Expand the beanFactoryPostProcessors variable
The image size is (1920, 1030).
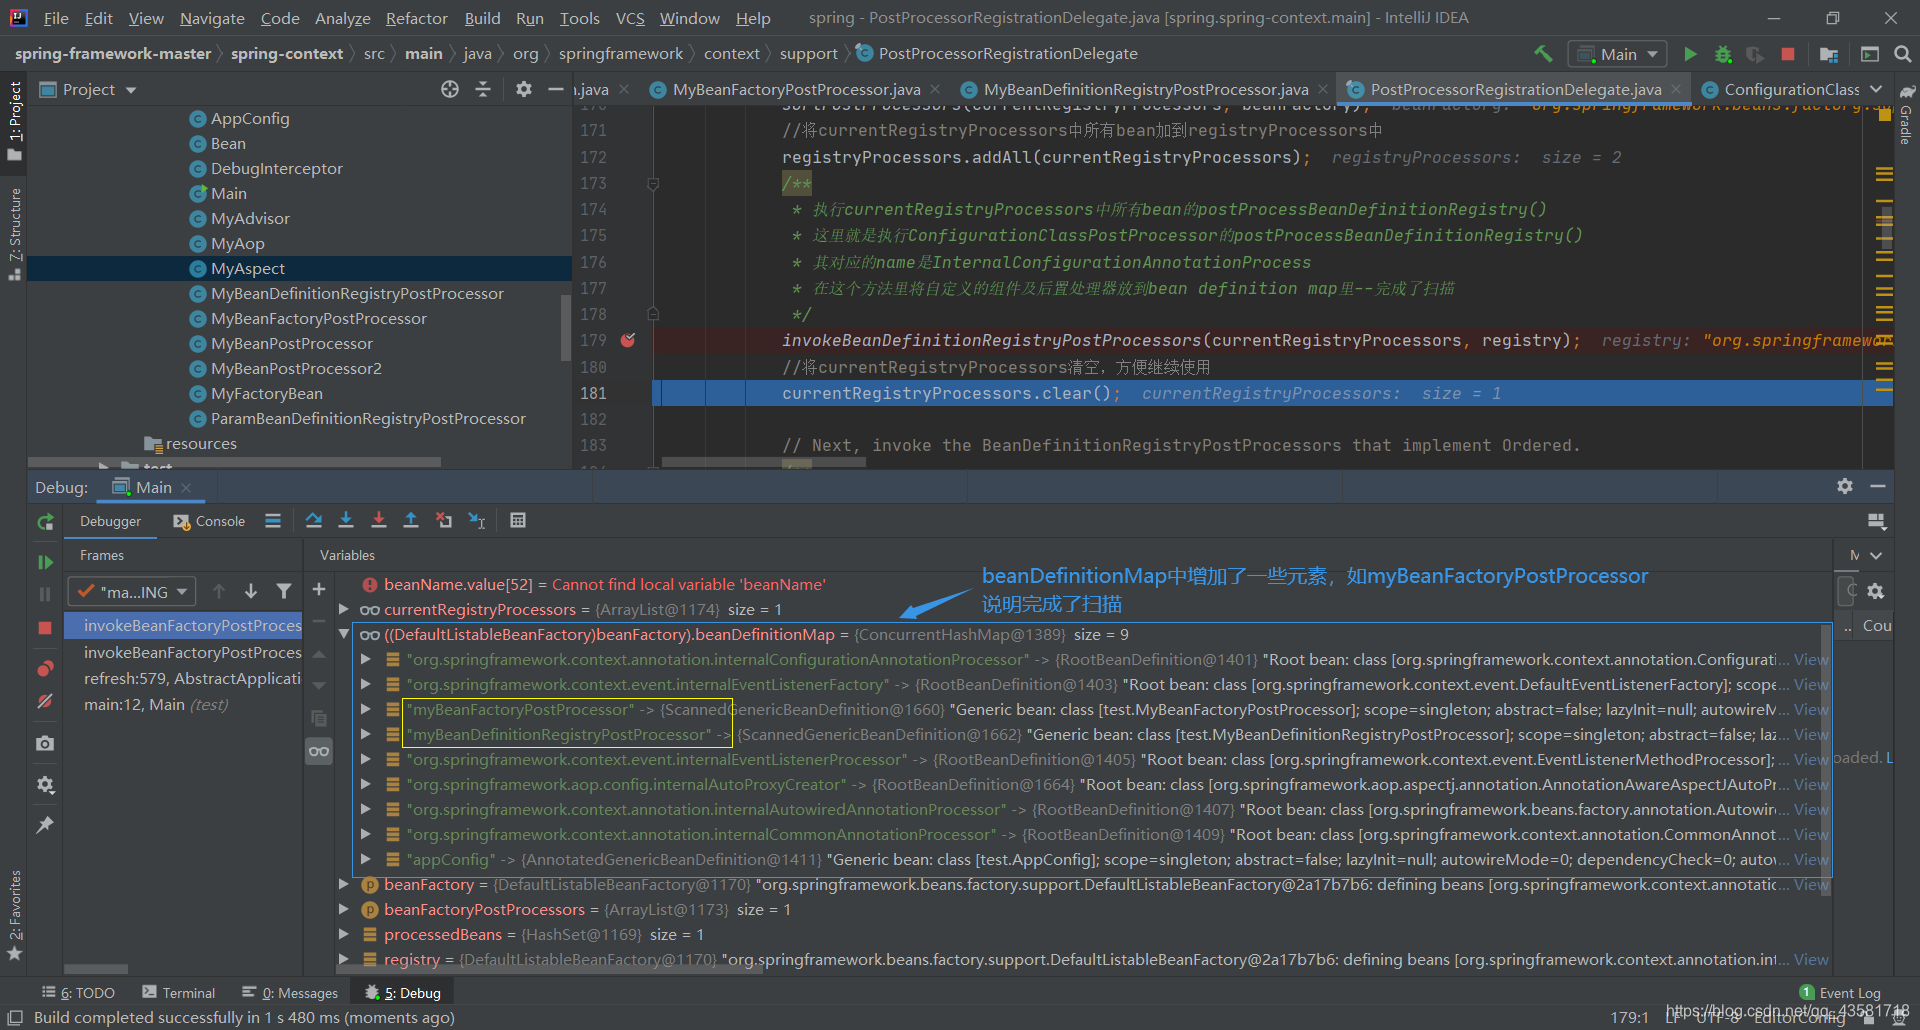pyautogui.click(x=343, y=909)
